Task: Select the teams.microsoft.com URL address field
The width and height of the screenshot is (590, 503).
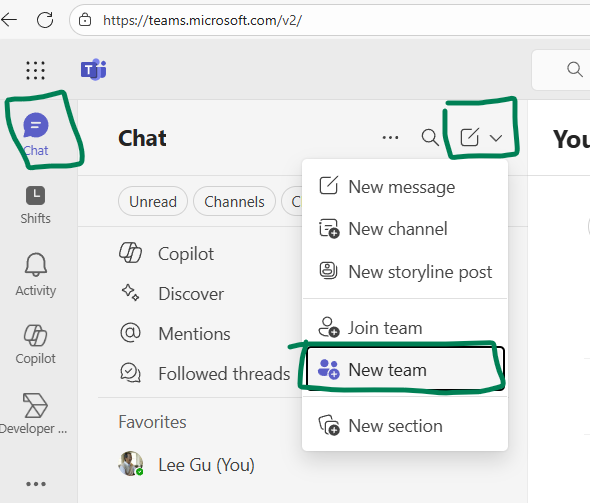Action: [x=202, y=20]
